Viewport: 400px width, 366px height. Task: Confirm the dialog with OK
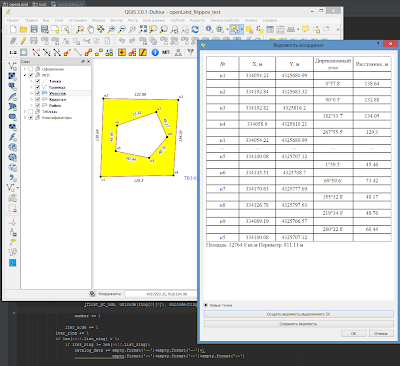click(x=354, y=333)
